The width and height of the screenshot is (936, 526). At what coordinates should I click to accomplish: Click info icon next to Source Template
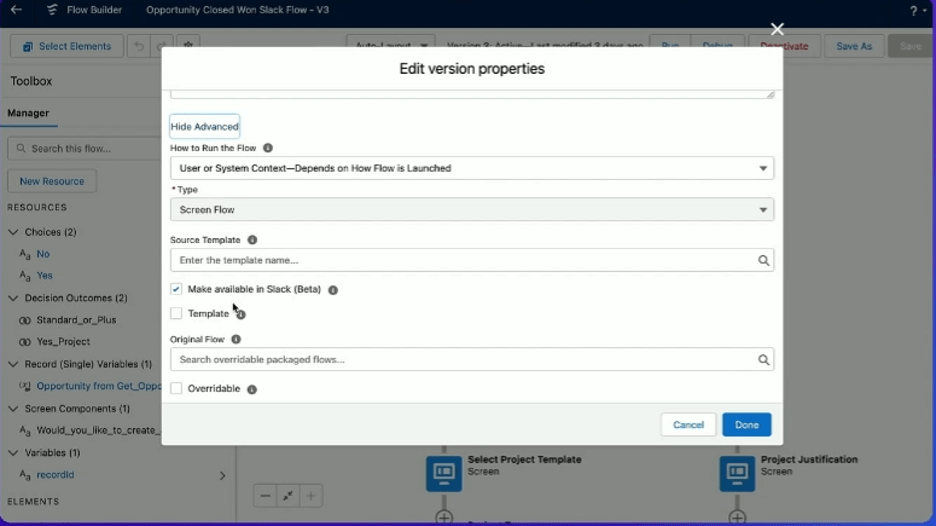(253, 239)
